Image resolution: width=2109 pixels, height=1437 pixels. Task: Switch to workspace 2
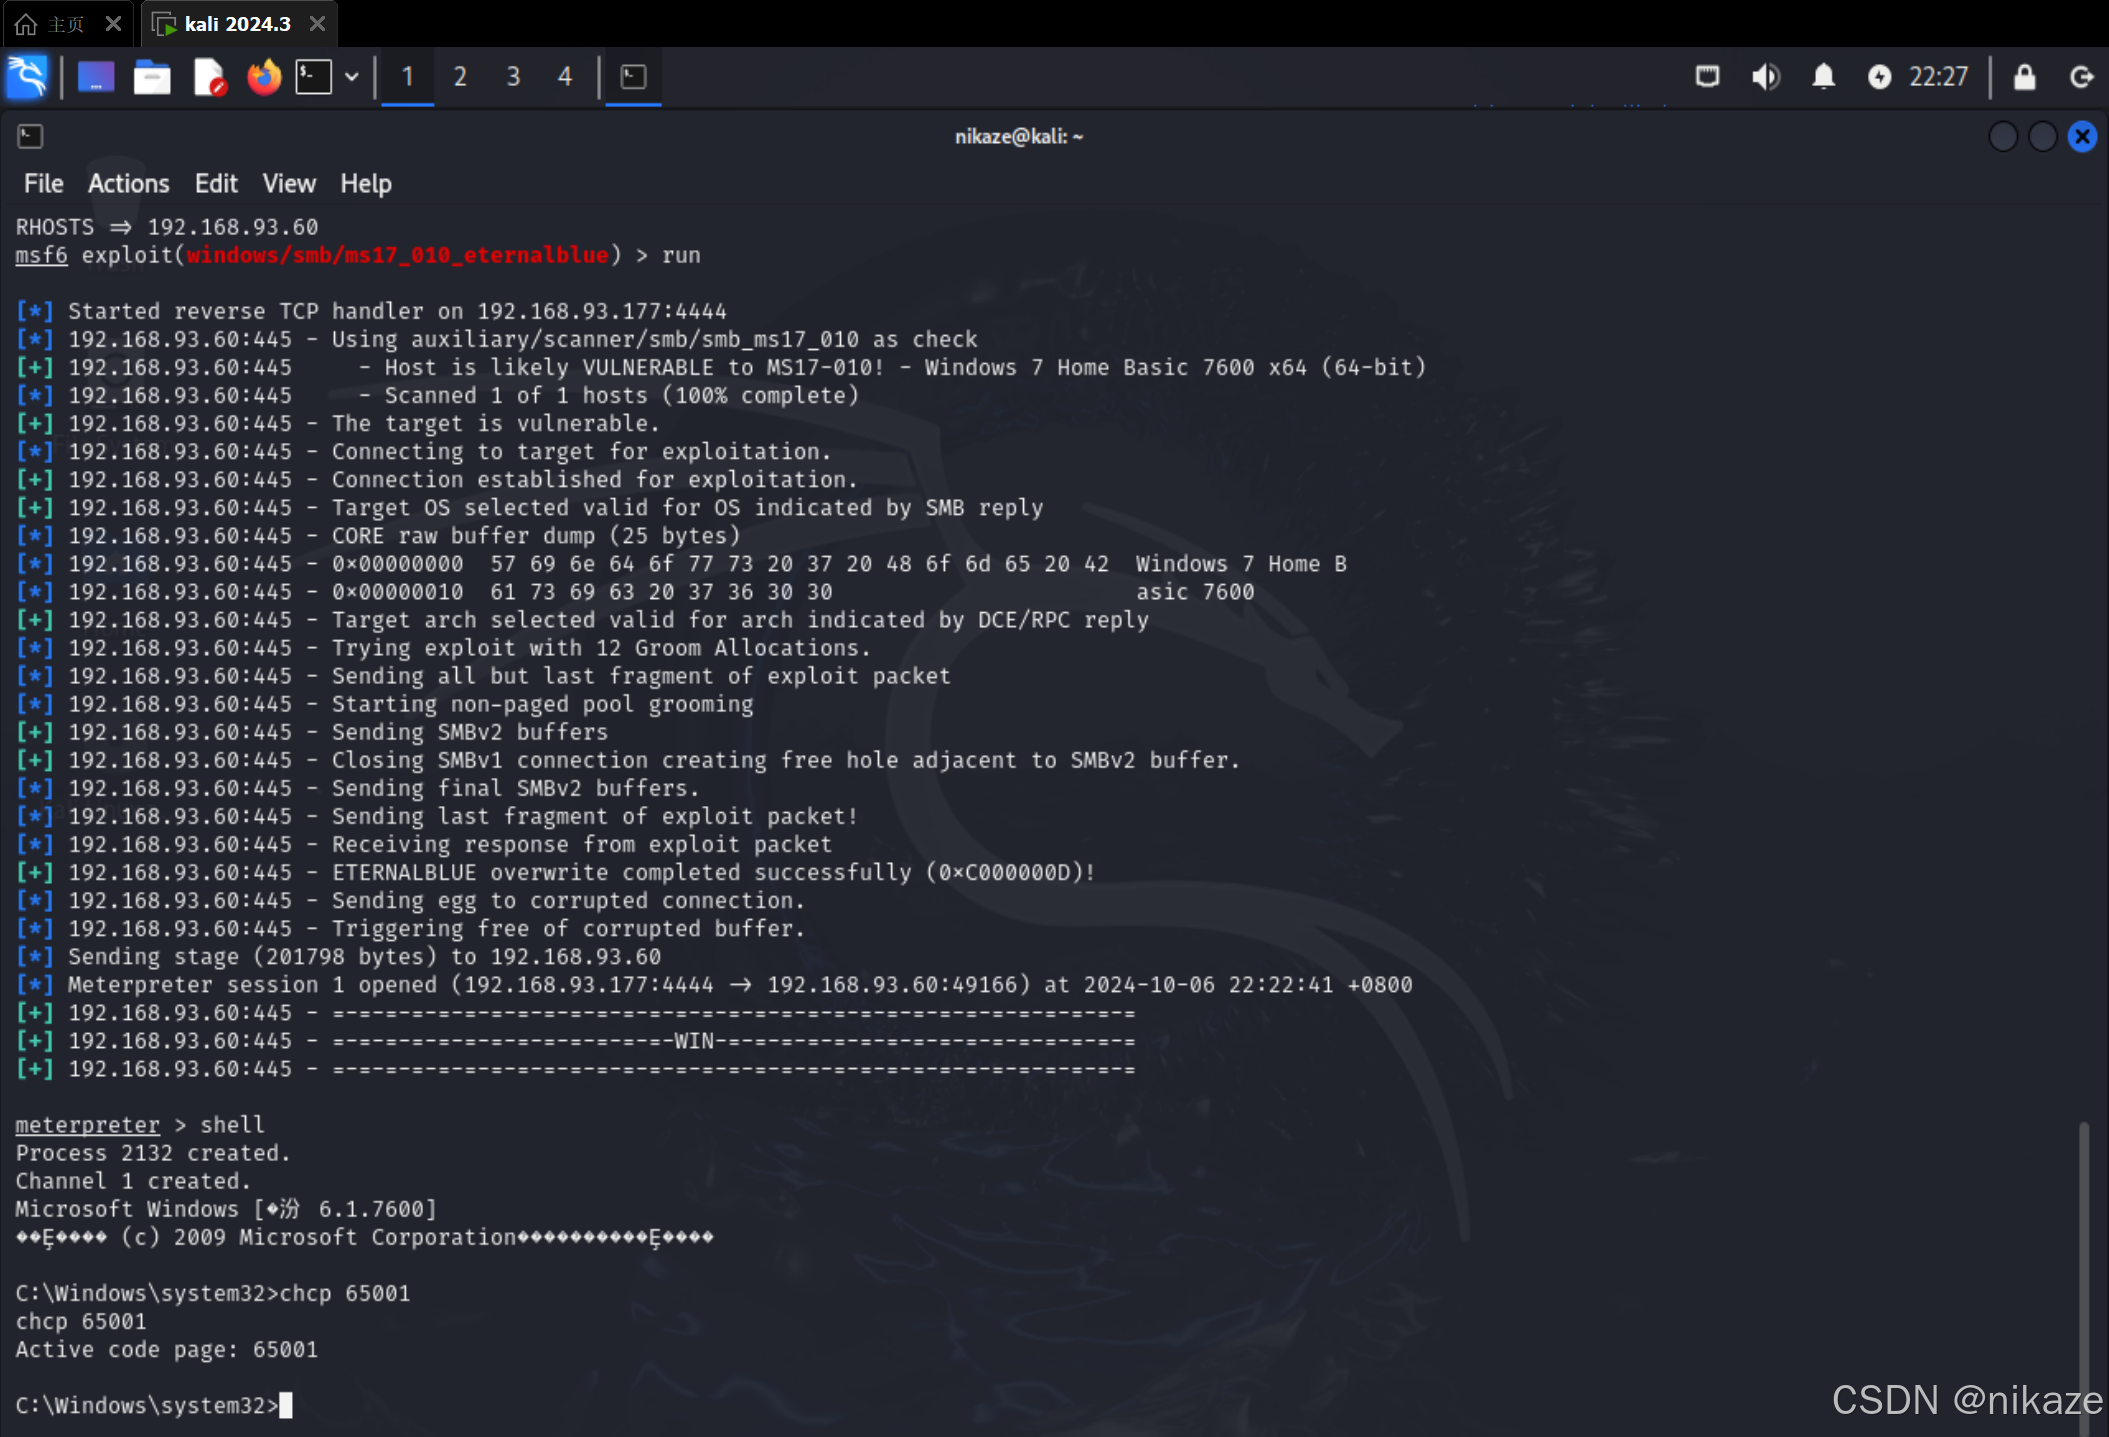point(460,77)
